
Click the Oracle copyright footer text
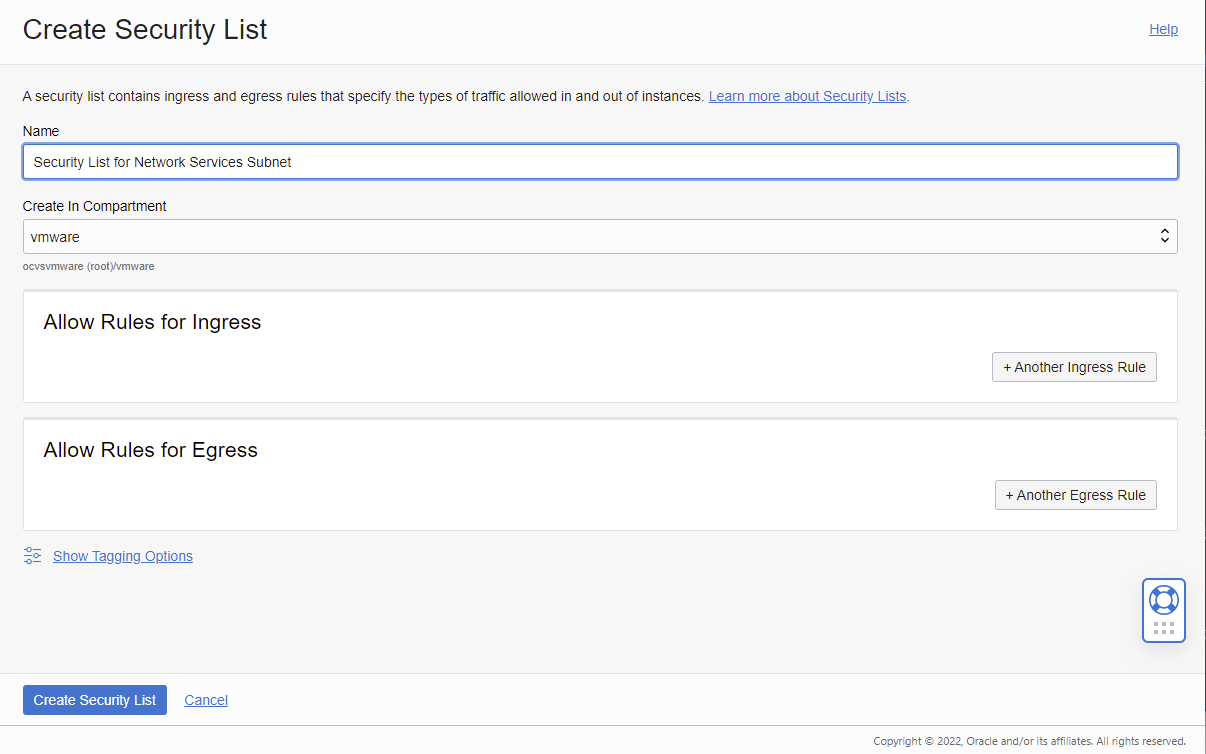1029,741
